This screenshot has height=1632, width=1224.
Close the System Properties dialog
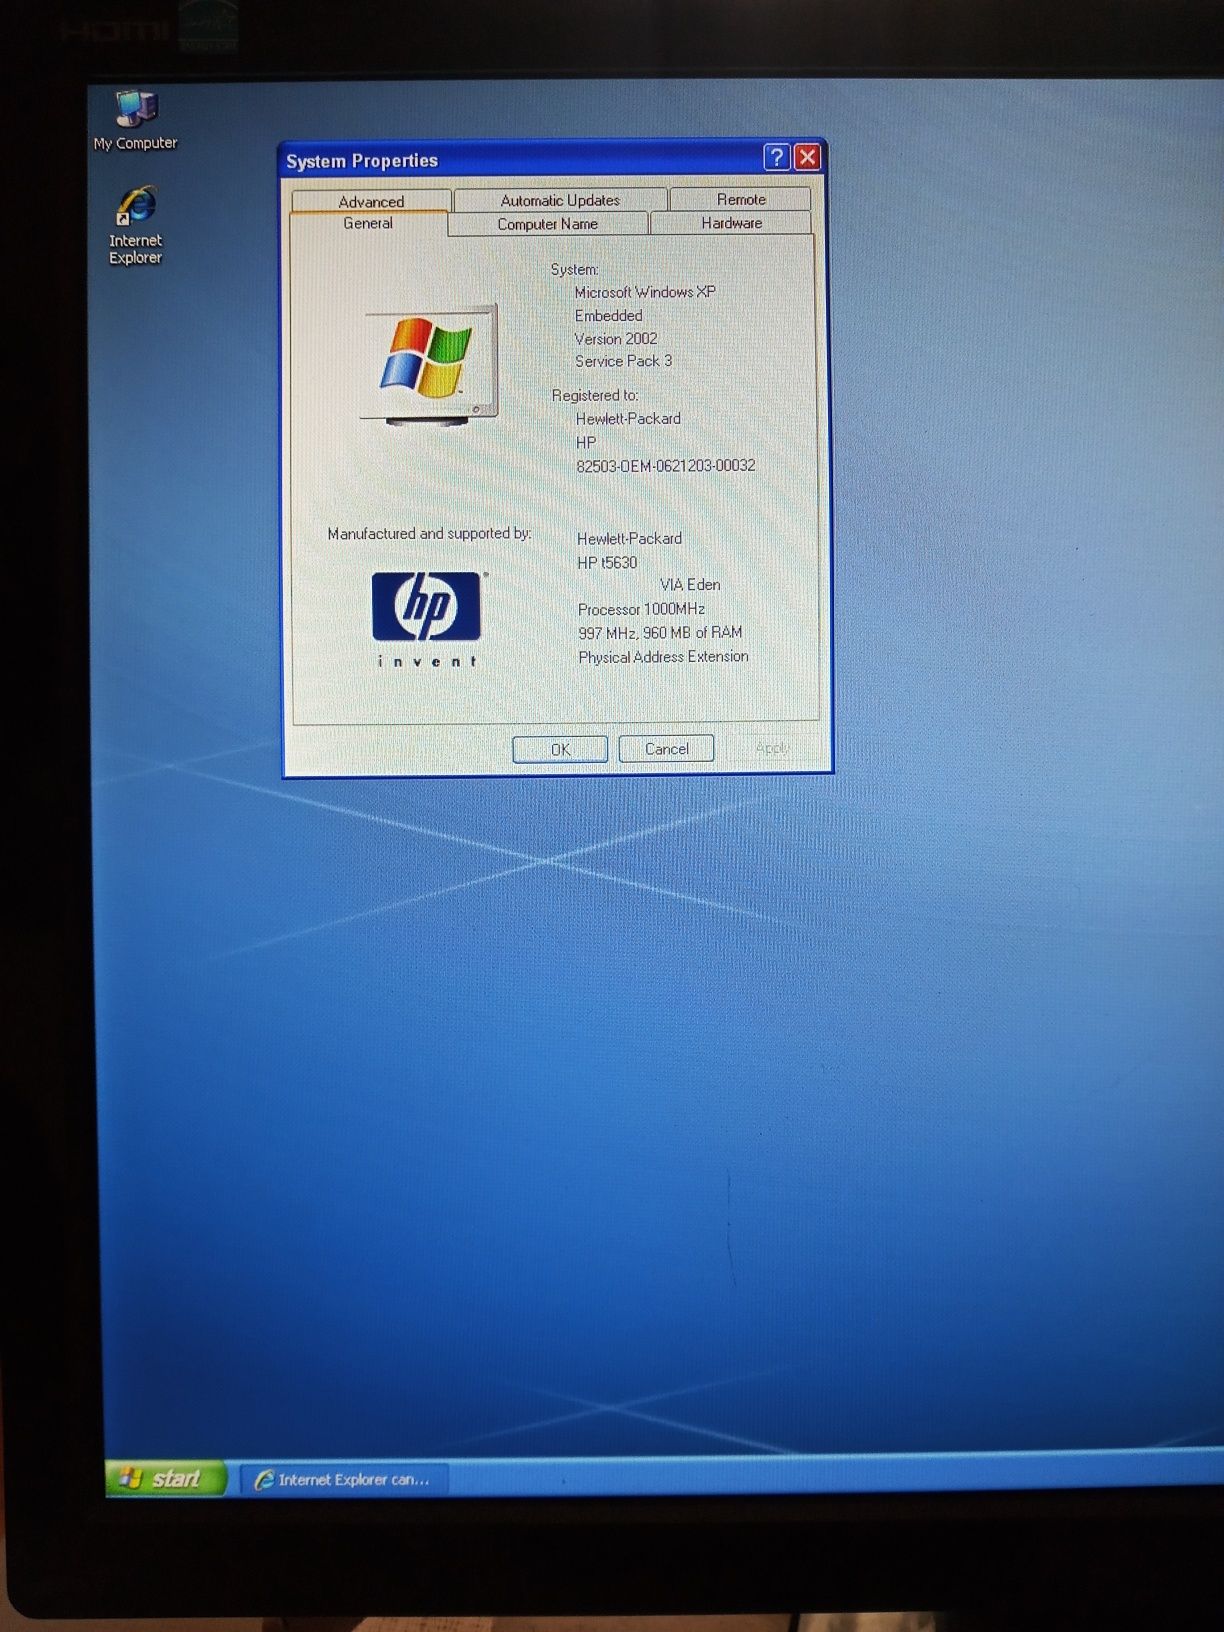807,157
